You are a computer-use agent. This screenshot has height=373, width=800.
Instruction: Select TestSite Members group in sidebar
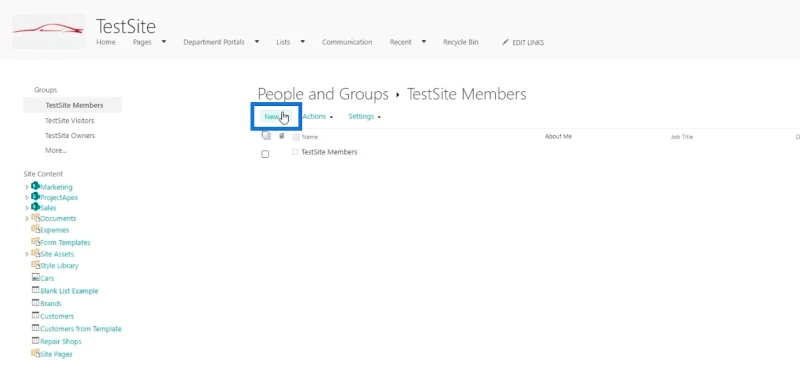pyautogui.click(x=74, y=105)
